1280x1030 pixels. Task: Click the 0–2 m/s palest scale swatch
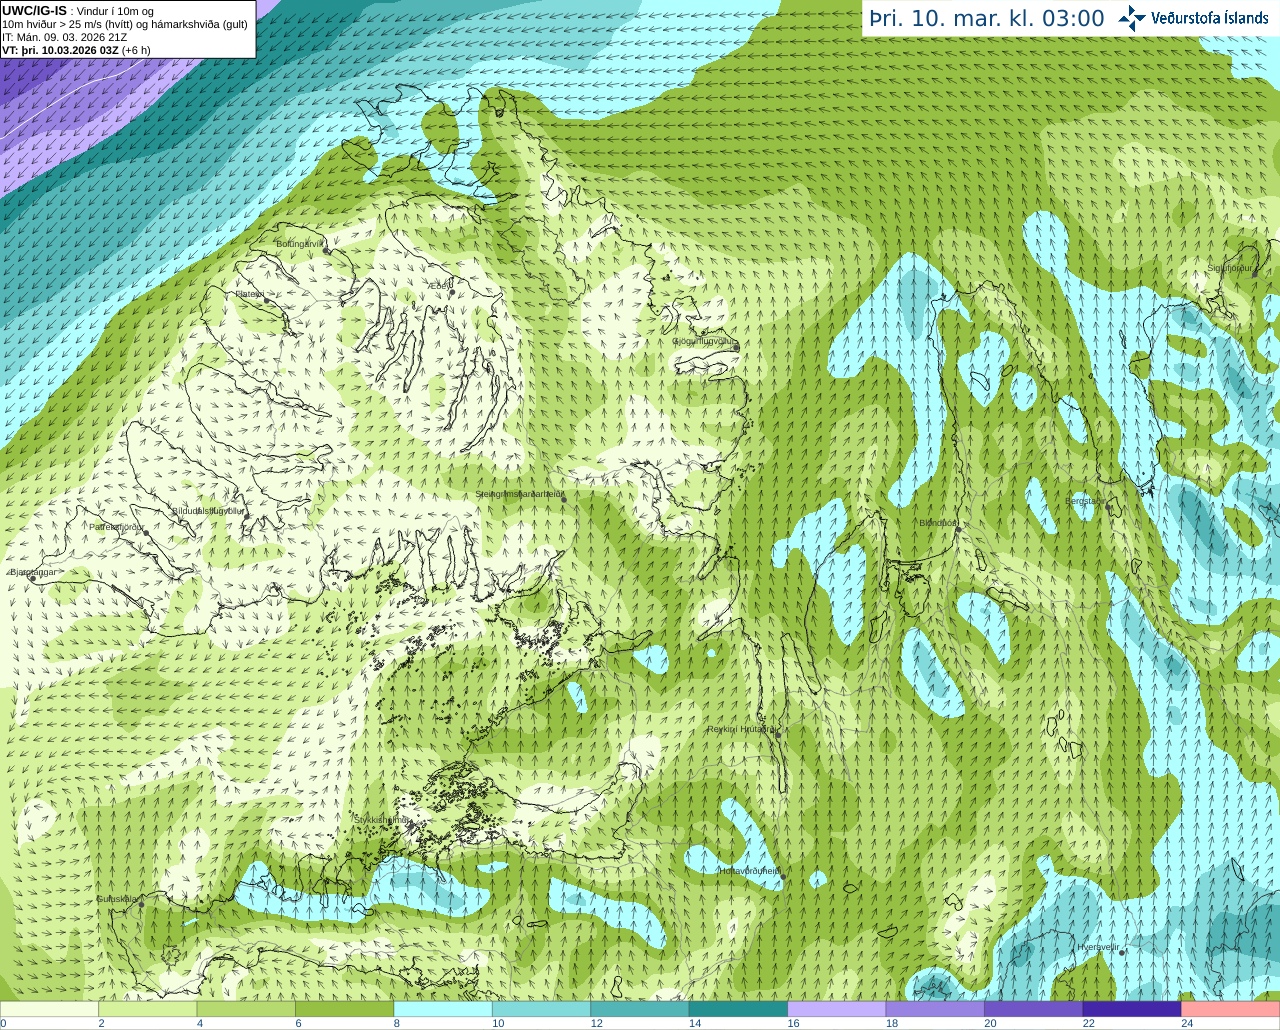[49, 1009]
